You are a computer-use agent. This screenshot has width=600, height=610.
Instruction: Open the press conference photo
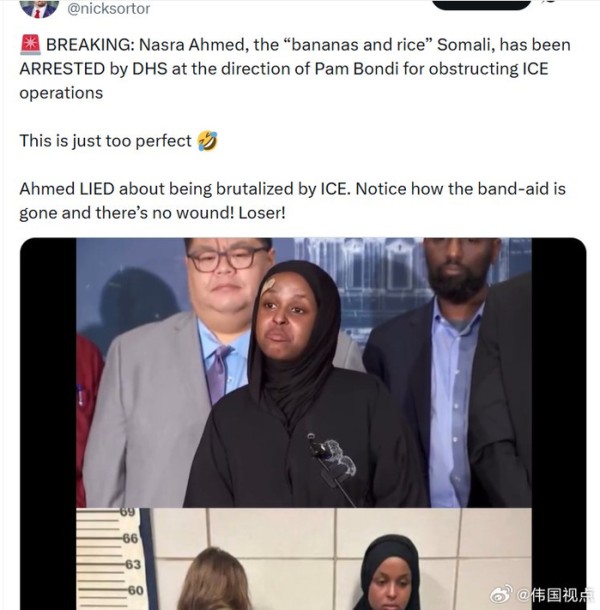pyautogui.click(x=304, y=372)
